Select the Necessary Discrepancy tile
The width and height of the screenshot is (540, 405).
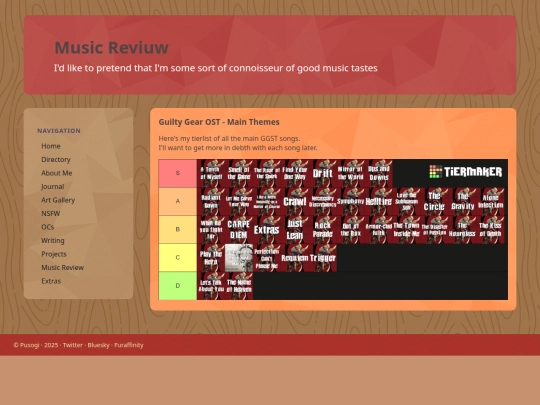click(x=323, y=201)
